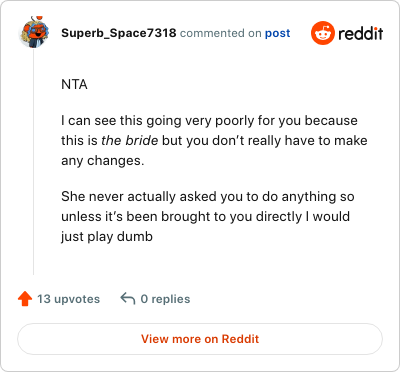Viewport: 400px width, 372px height.
Task: Click the "I can see this going" line
Action: tap(209, 121)
